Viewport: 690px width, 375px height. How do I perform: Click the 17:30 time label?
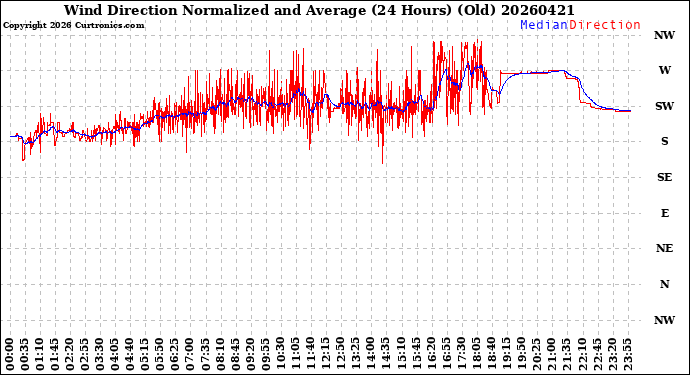pyautogui.click(x=462, y=354)
